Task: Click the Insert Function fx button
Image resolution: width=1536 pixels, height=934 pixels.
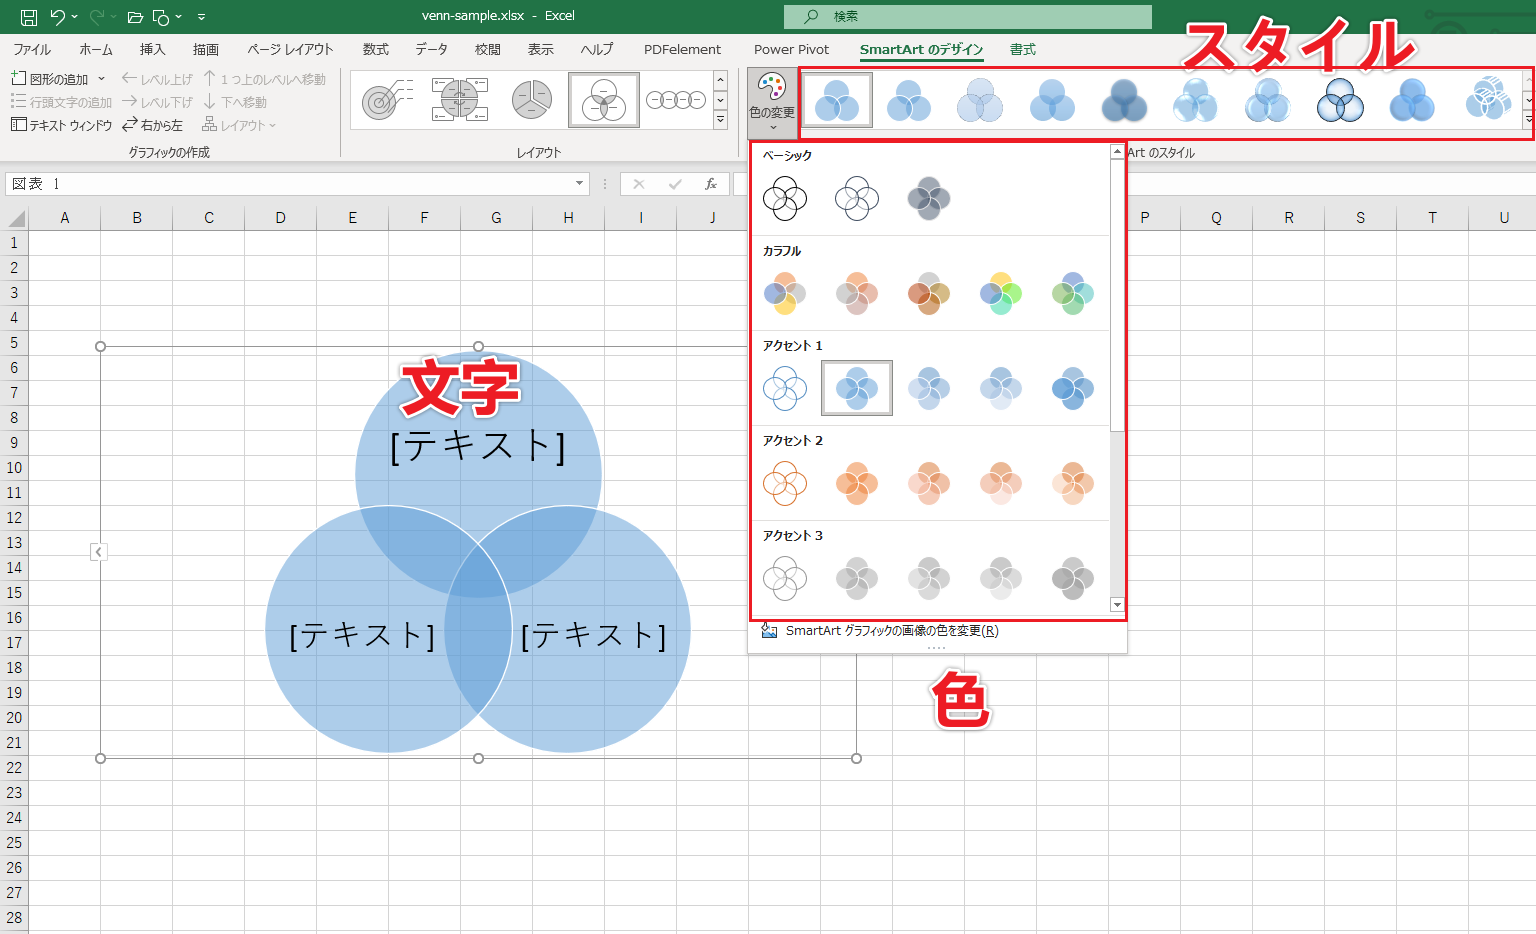Action: (x=710, y=184)
